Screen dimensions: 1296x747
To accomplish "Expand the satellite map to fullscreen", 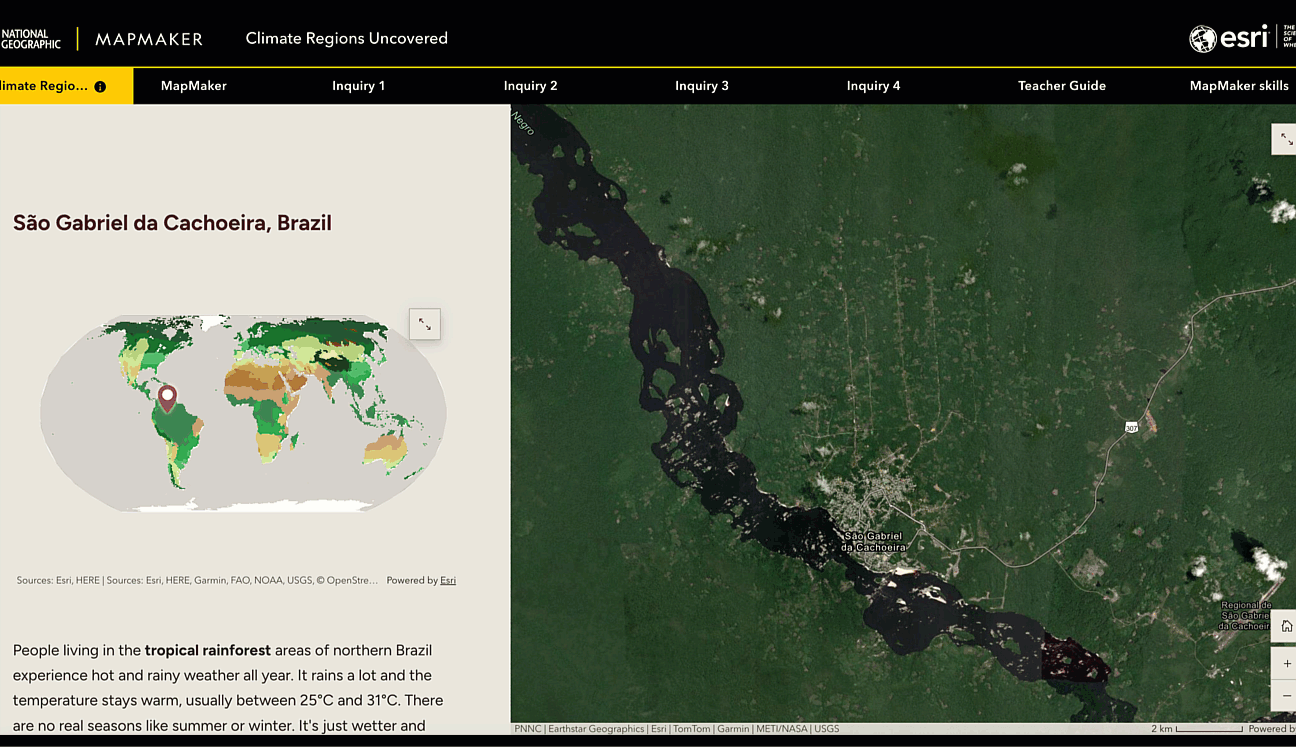I will click(x=1285, y=139).
